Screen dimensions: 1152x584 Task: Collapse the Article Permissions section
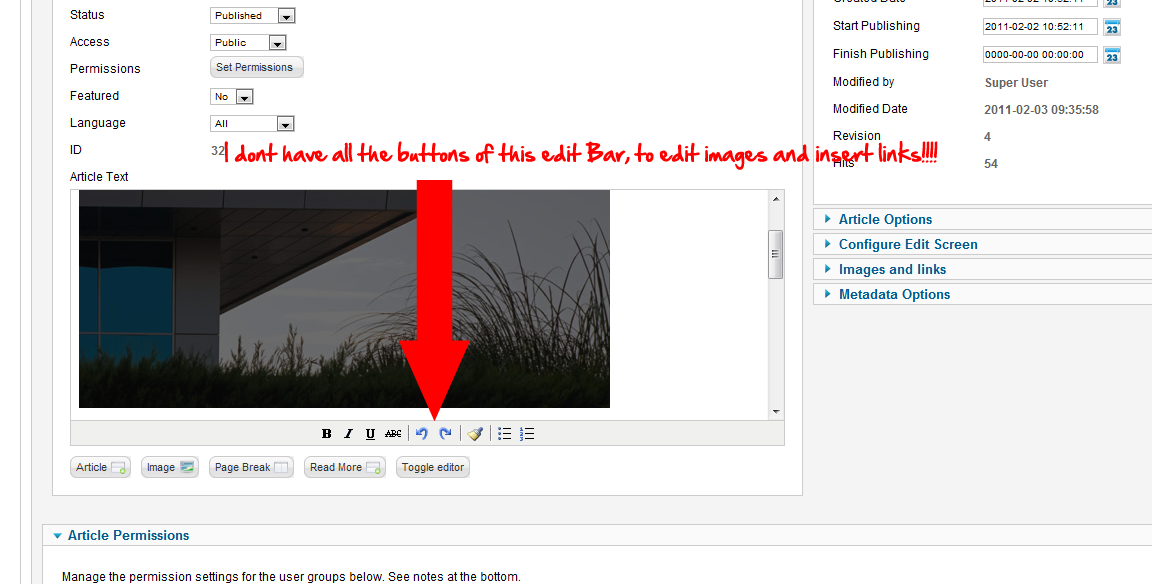[128, 536]
